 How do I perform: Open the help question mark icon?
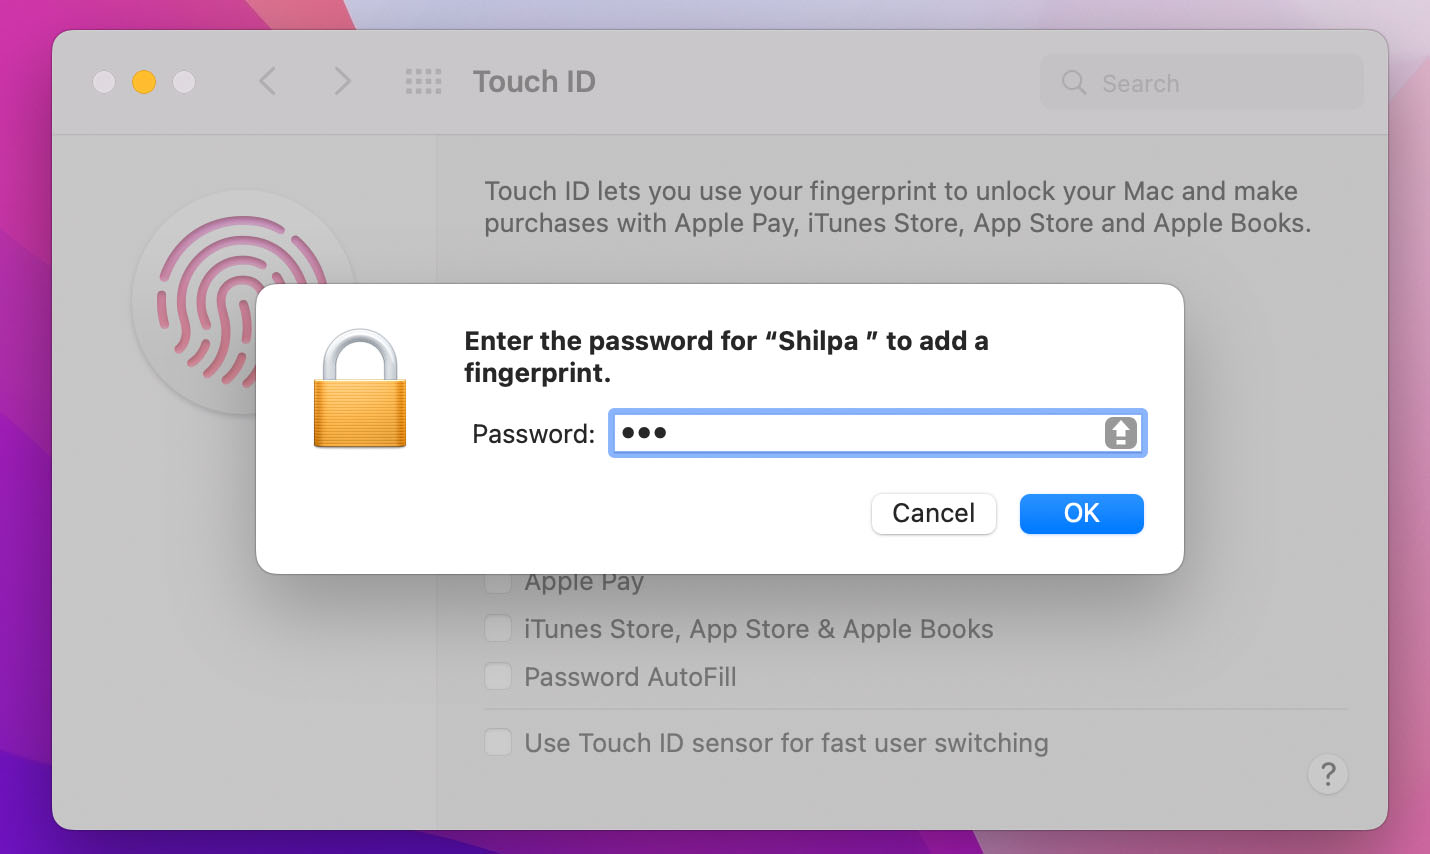[1328, 774]
